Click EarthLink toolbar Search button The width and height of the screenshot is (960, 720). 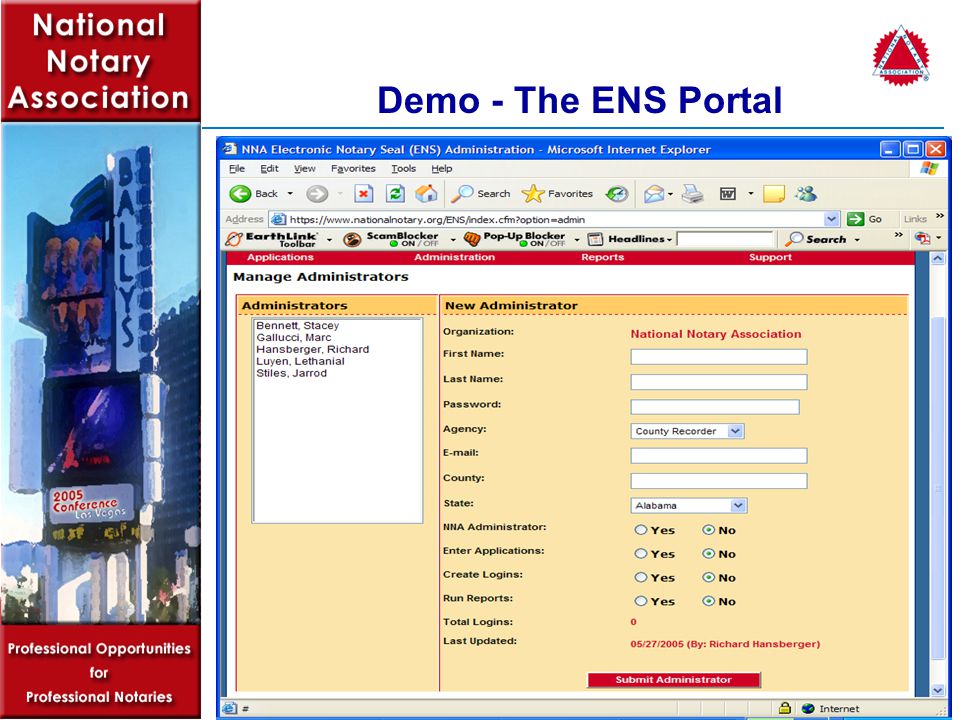817,239
